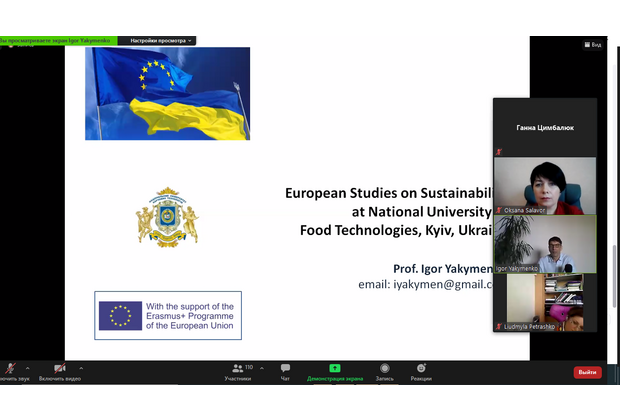Open the Чат chat panel

(285, 372)
